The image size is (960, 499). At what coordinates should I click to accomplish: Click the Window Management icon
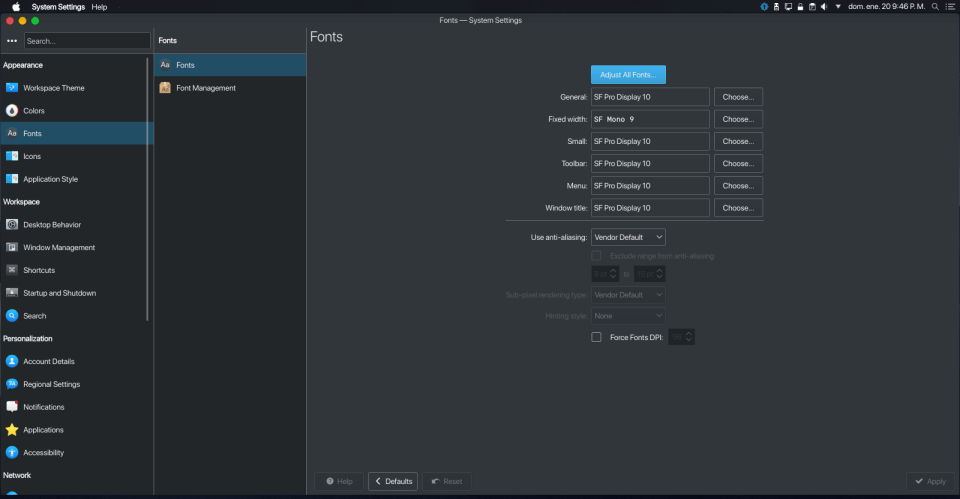click(12, 247)
